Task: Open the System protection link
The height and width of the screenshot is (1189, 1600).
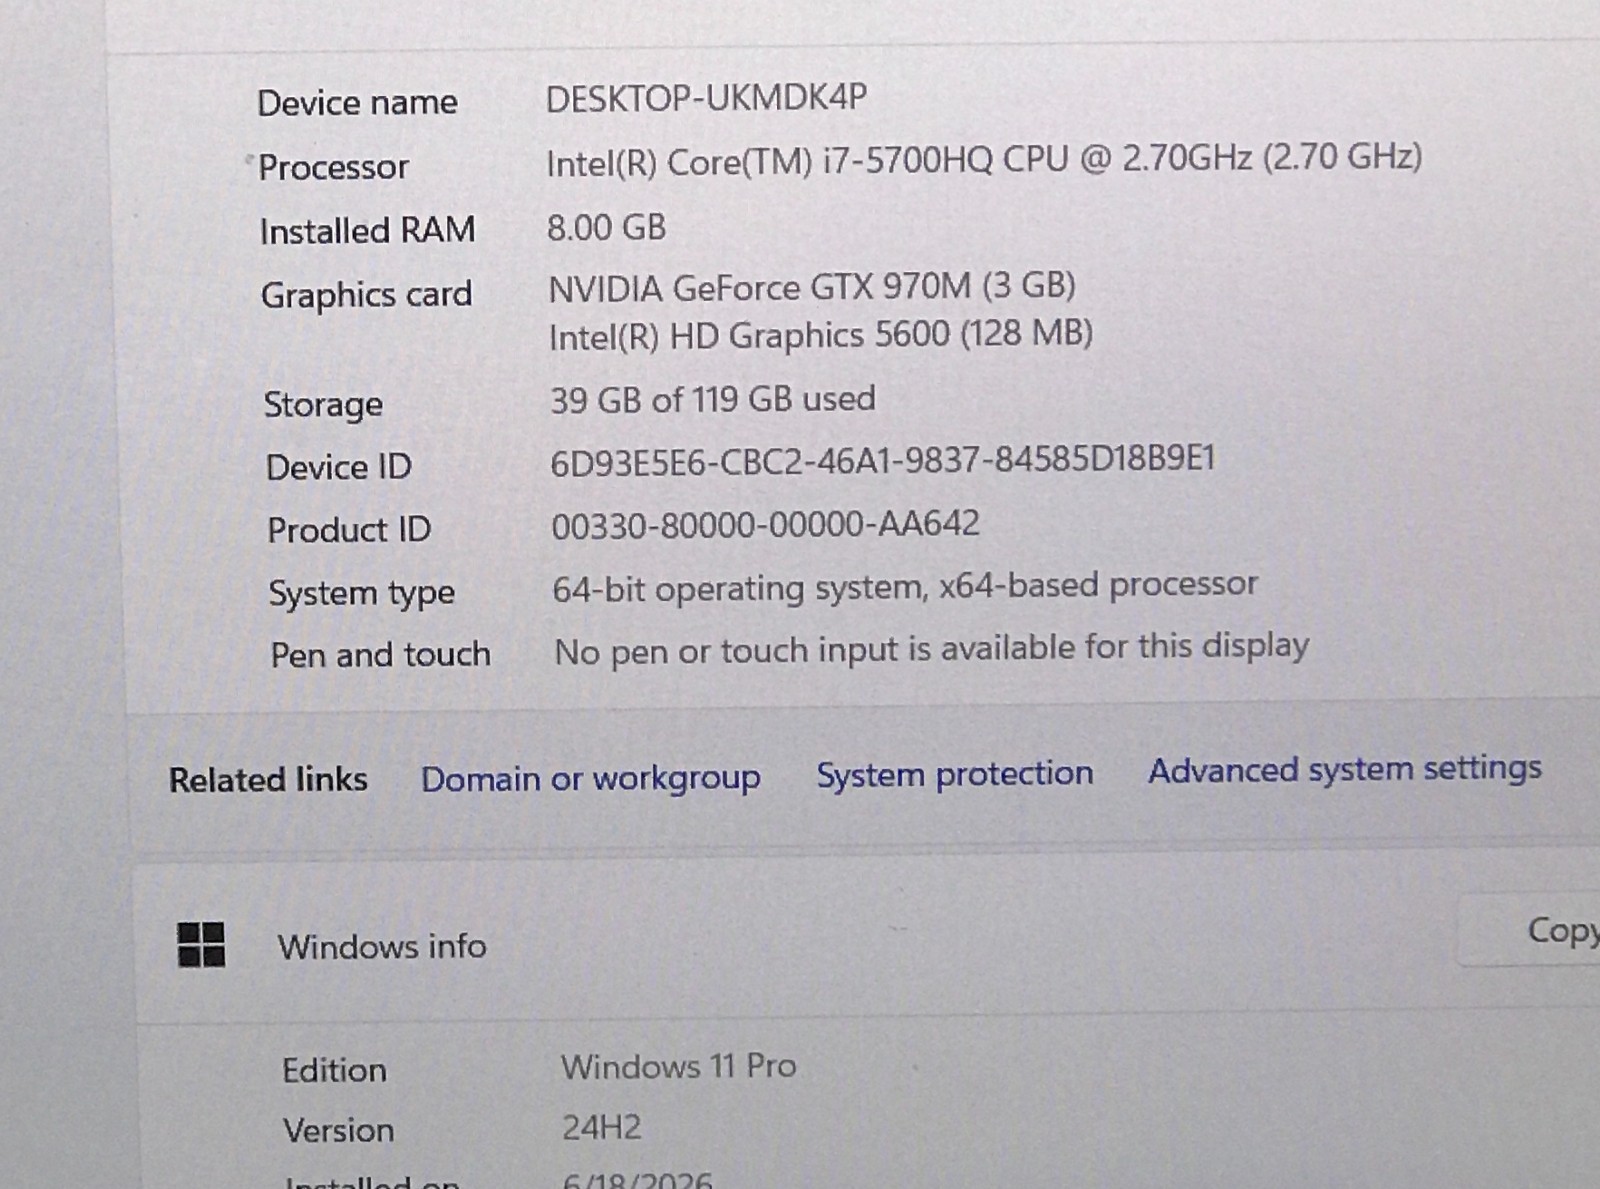Action: [954, 774]
